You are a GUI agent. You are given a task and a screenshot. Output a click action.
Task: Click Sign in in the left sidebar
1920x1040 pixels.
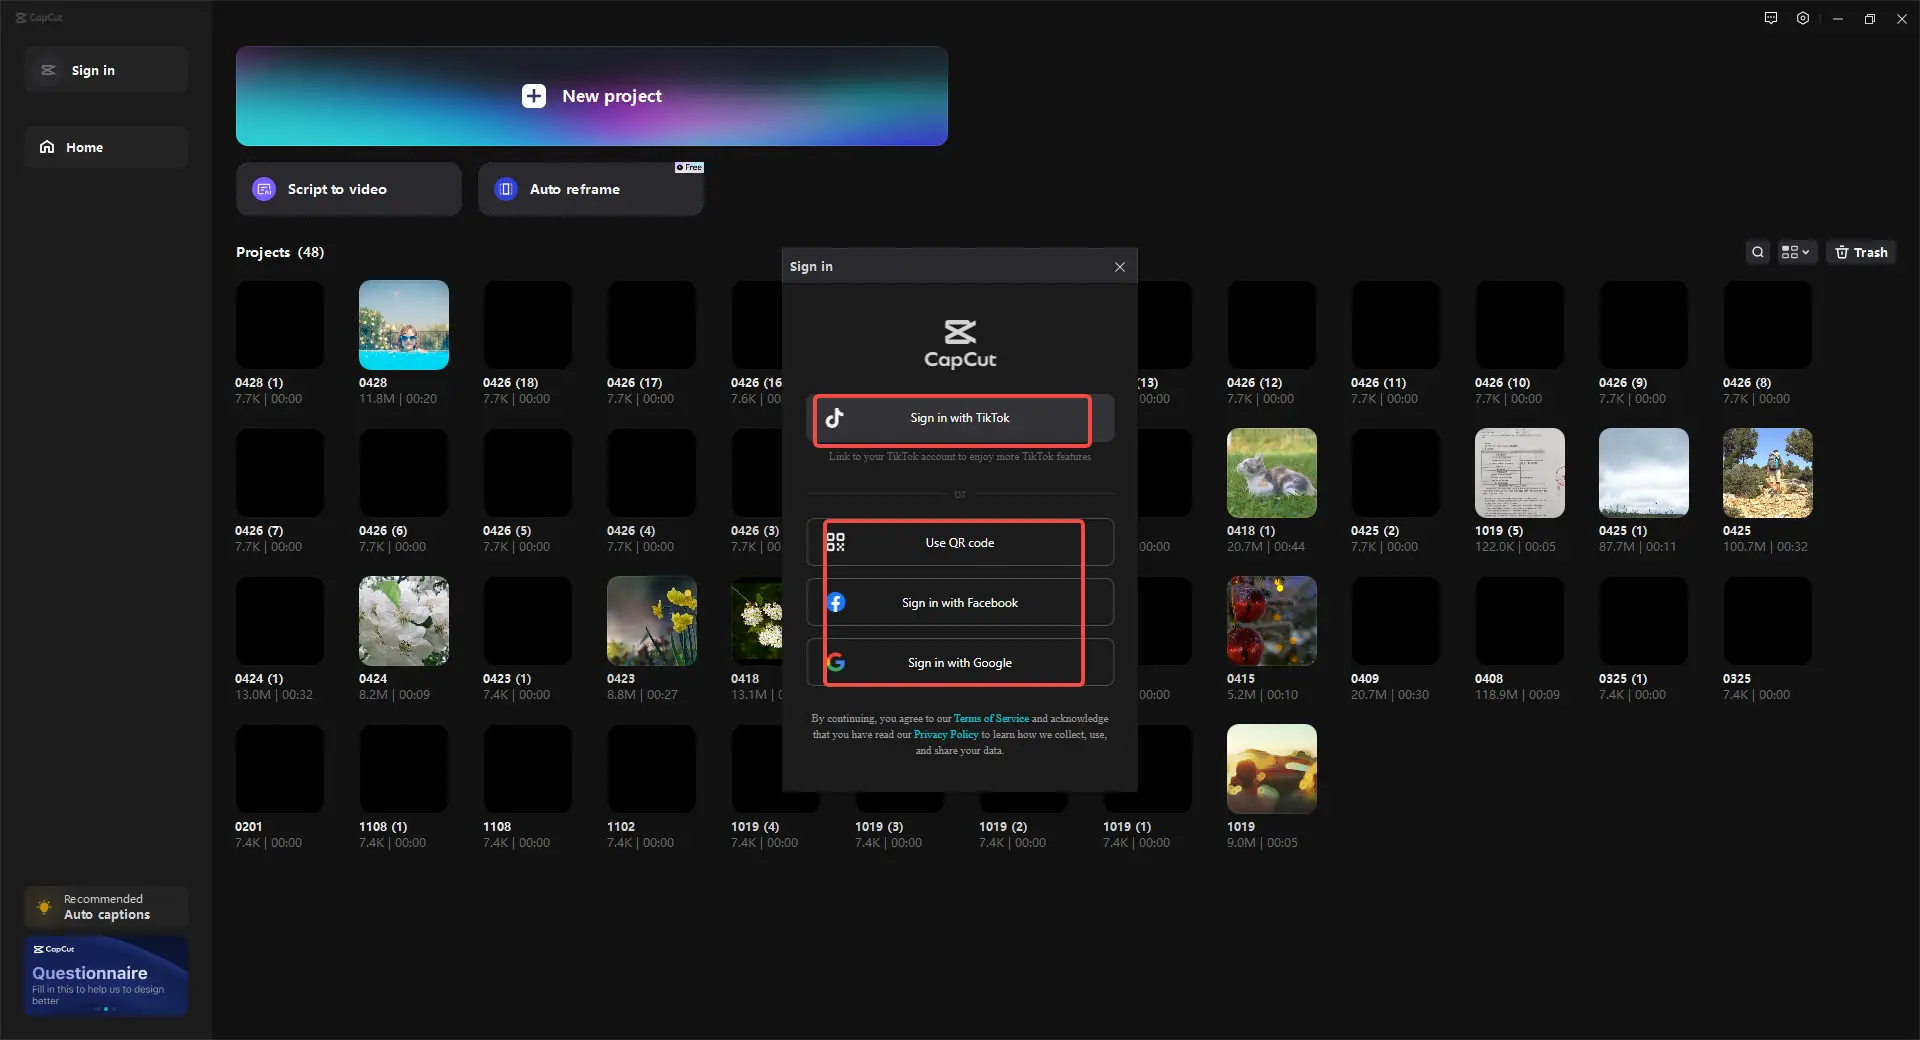106,70
